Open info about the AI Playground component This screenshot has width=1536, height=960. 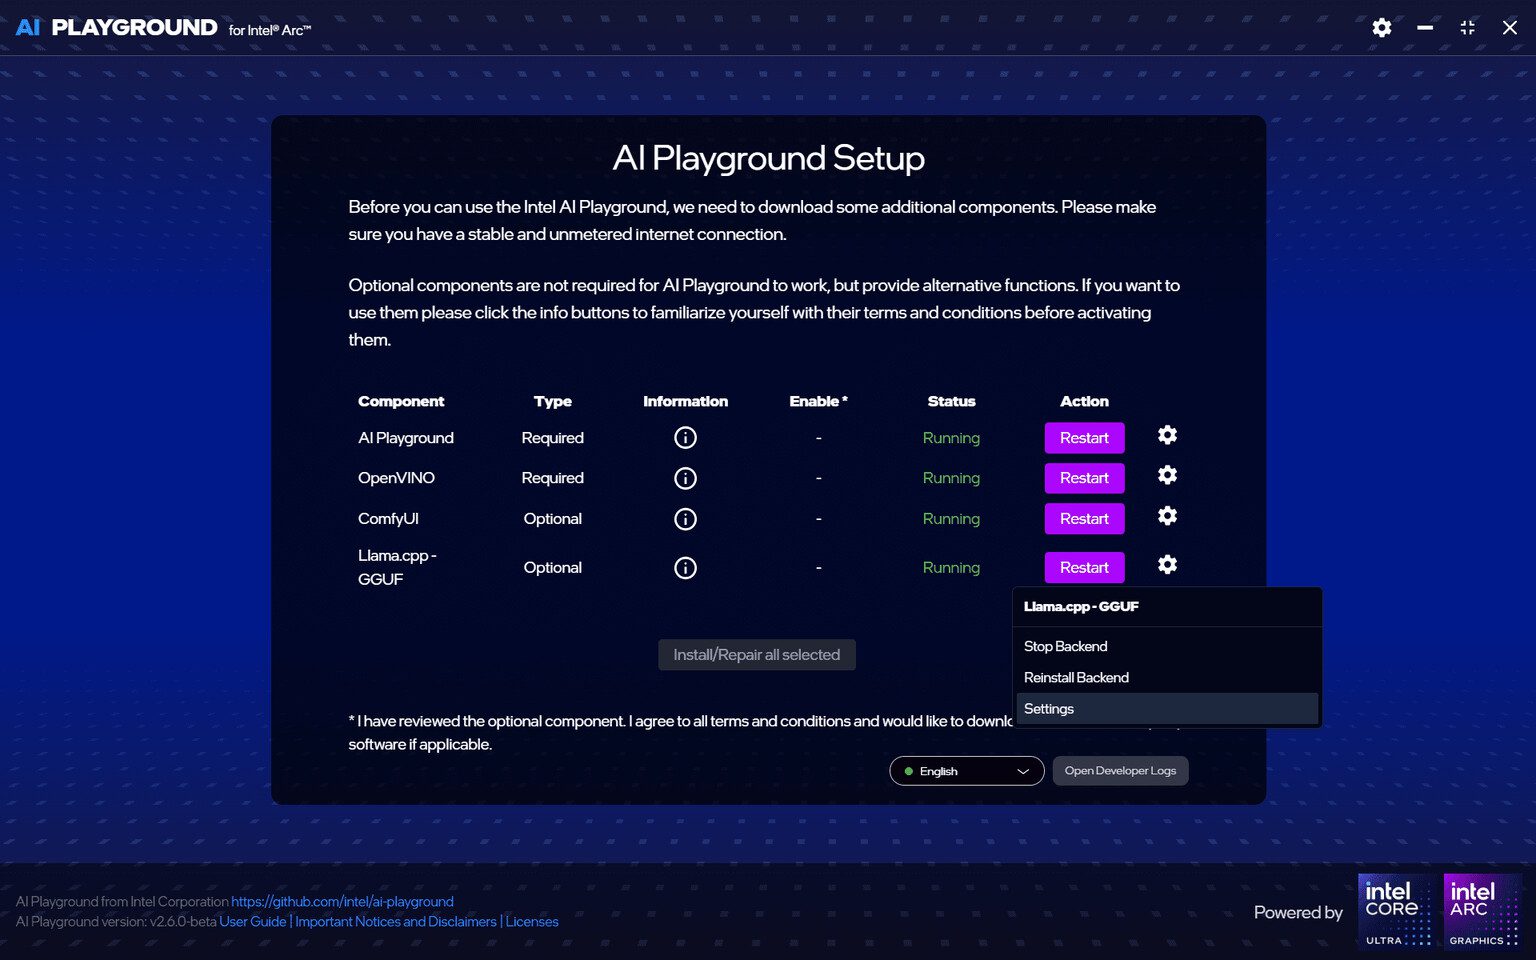pos(685,437)
